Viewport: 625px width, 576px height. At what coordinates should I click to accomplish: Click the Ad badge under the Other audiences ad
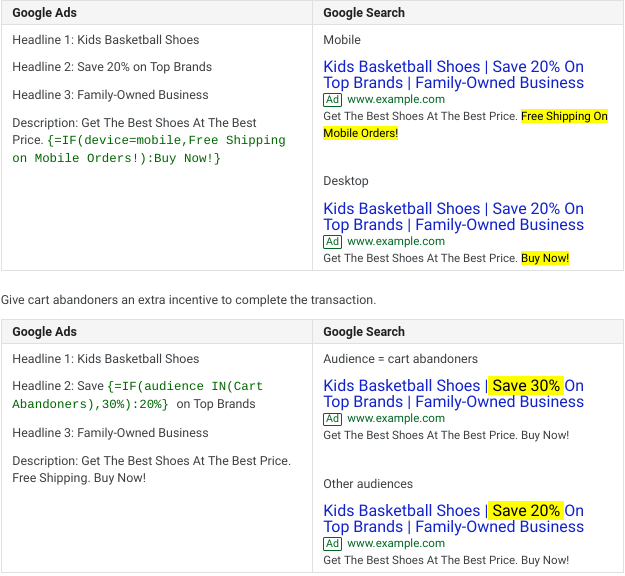(x=332, y=544)
